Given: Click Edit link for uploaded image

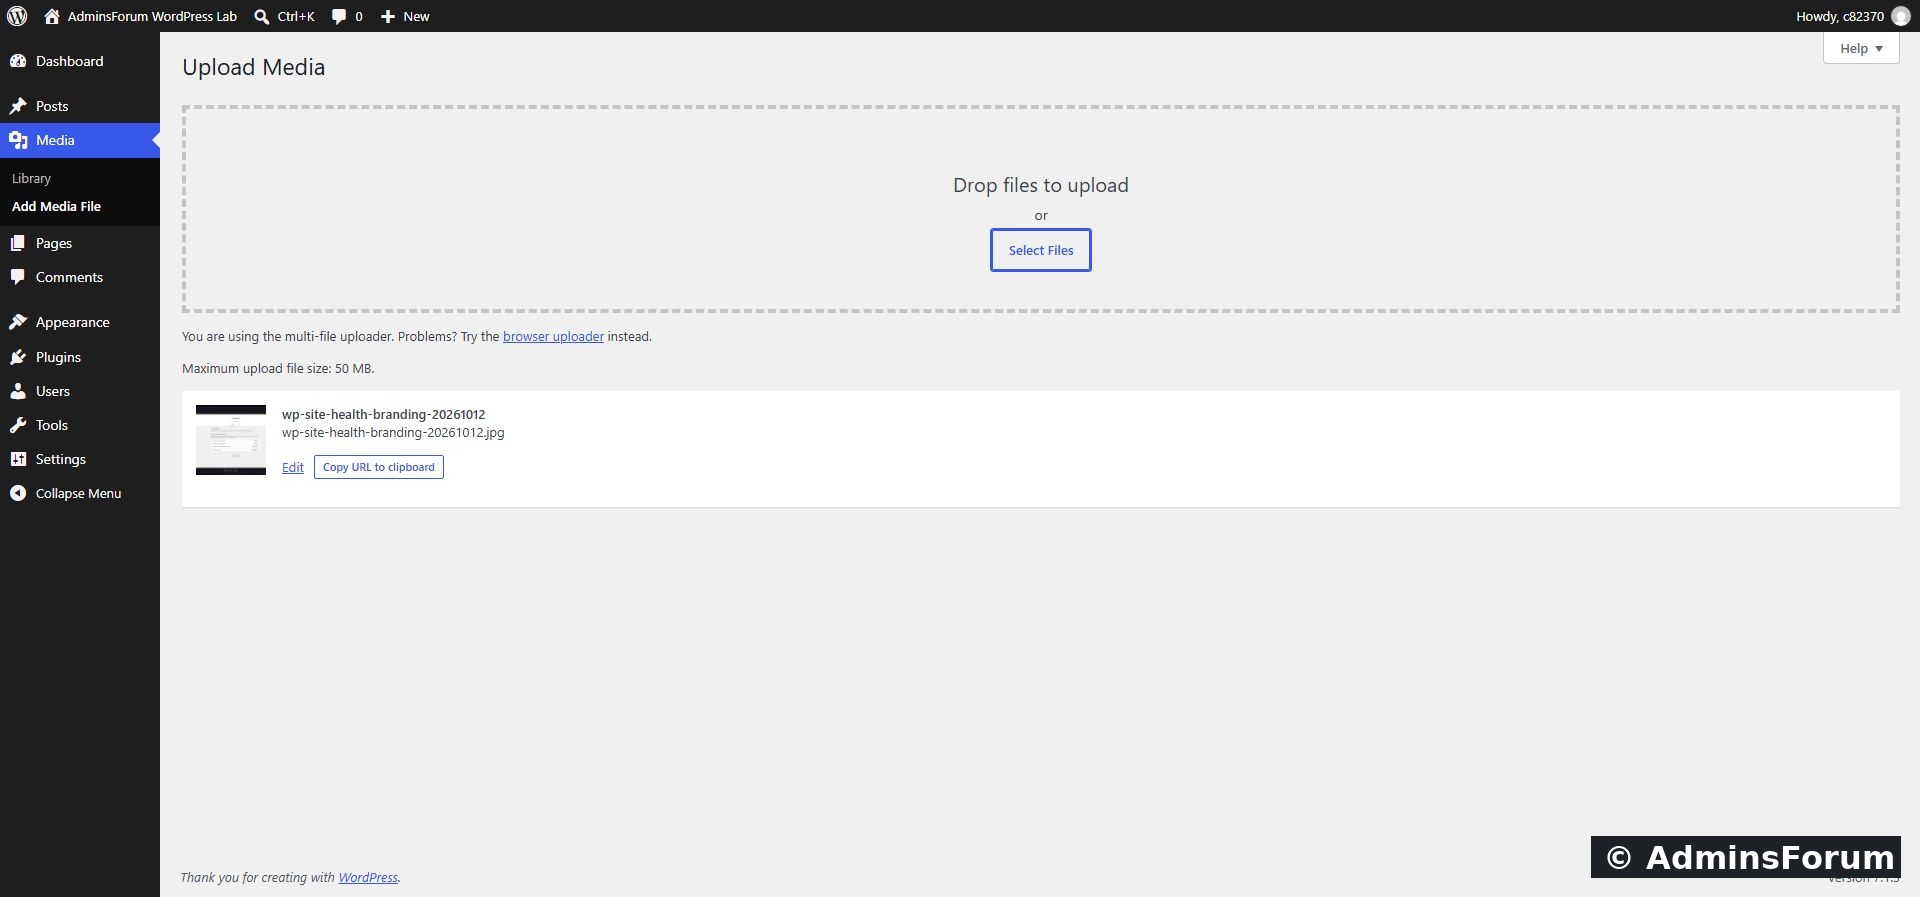Looking at the screenshot, I should 293,467.
